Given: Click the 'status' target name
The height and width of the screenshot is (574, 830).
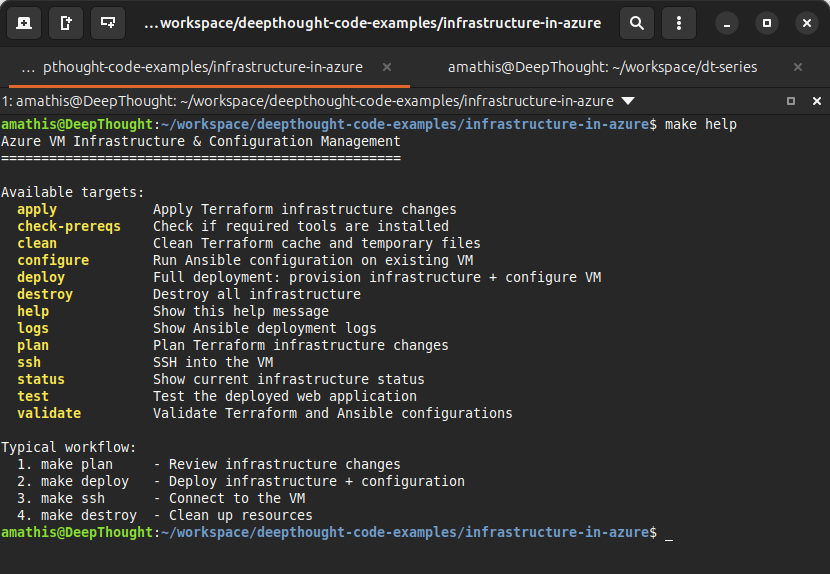Looking at the screenshot, I should pyautogui.click(x=41, y=379).
